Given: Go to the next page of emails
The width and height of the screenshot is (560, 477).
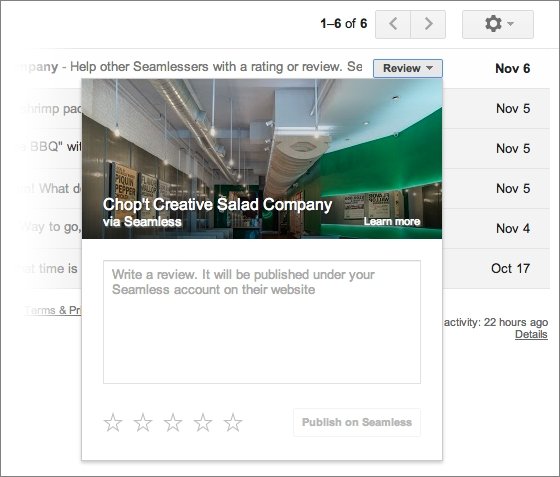Looking at the screenshot, I should point(428,24).
